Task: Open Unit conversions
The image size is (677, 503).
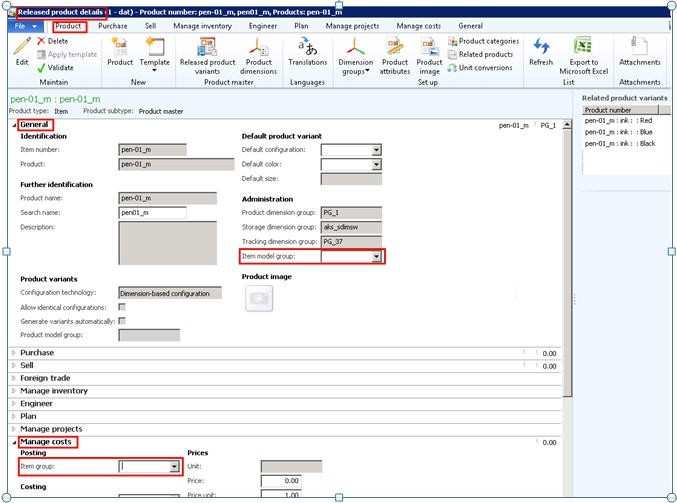Action: pyautogui.click(x=480, y=68)
